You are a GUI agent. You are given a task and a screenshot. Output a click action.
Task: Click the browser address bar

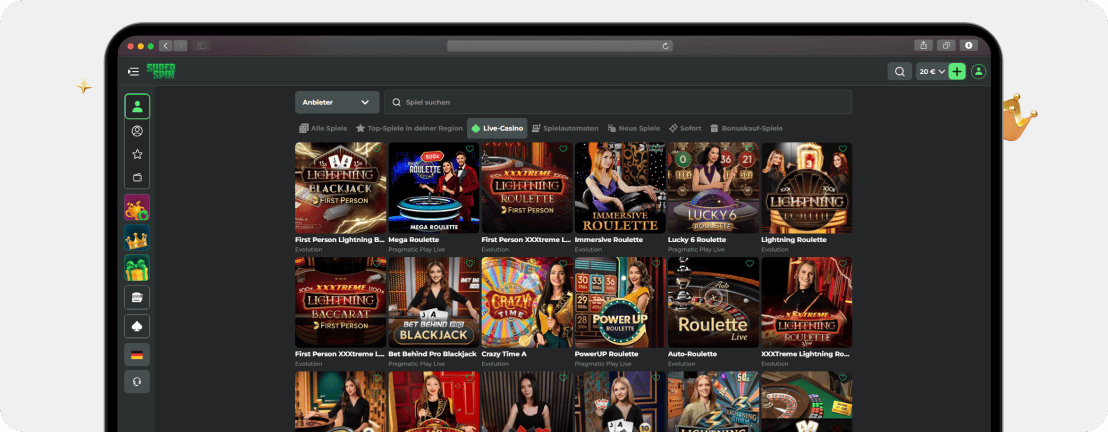(560, 45)
